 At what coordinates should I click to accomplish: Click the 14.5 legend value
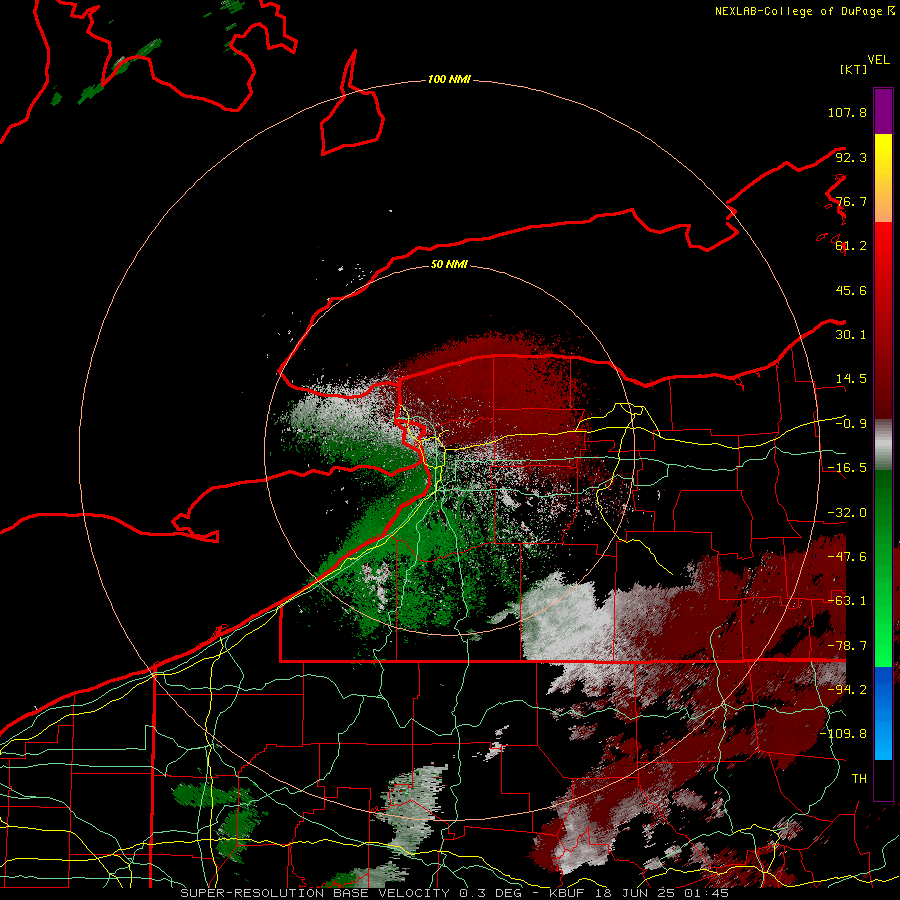pyautogui.click(x=851, y=379)
